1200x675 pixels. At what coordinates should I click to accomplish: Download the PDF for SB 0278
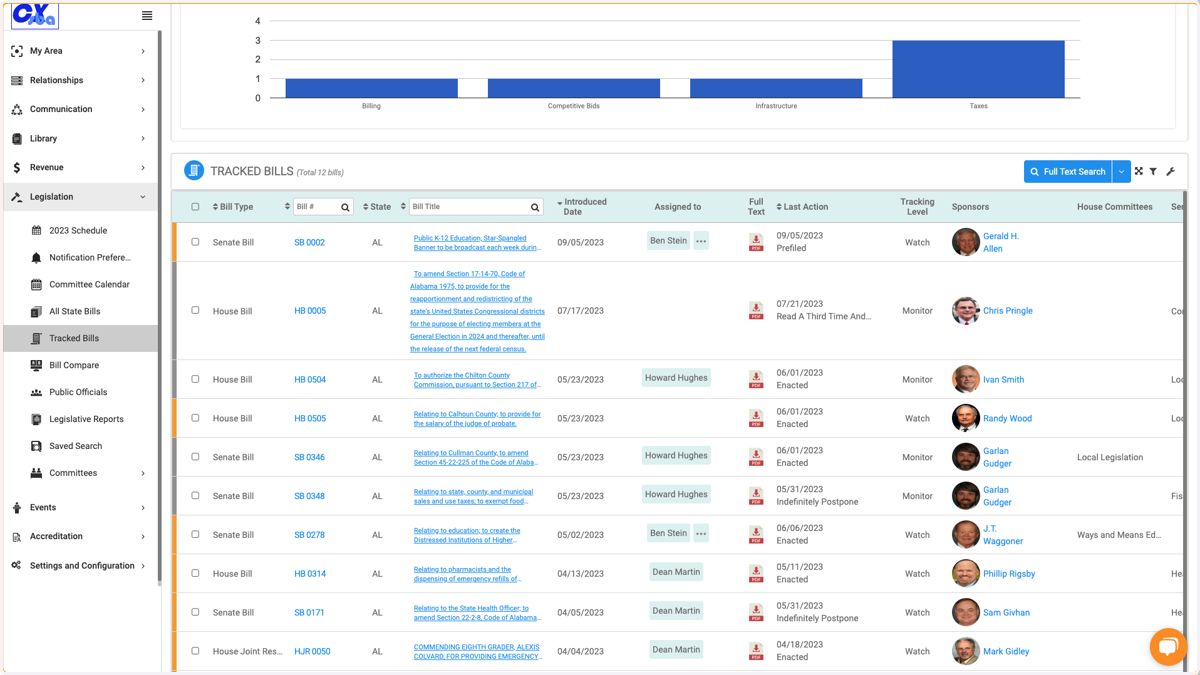pos(756,535)
